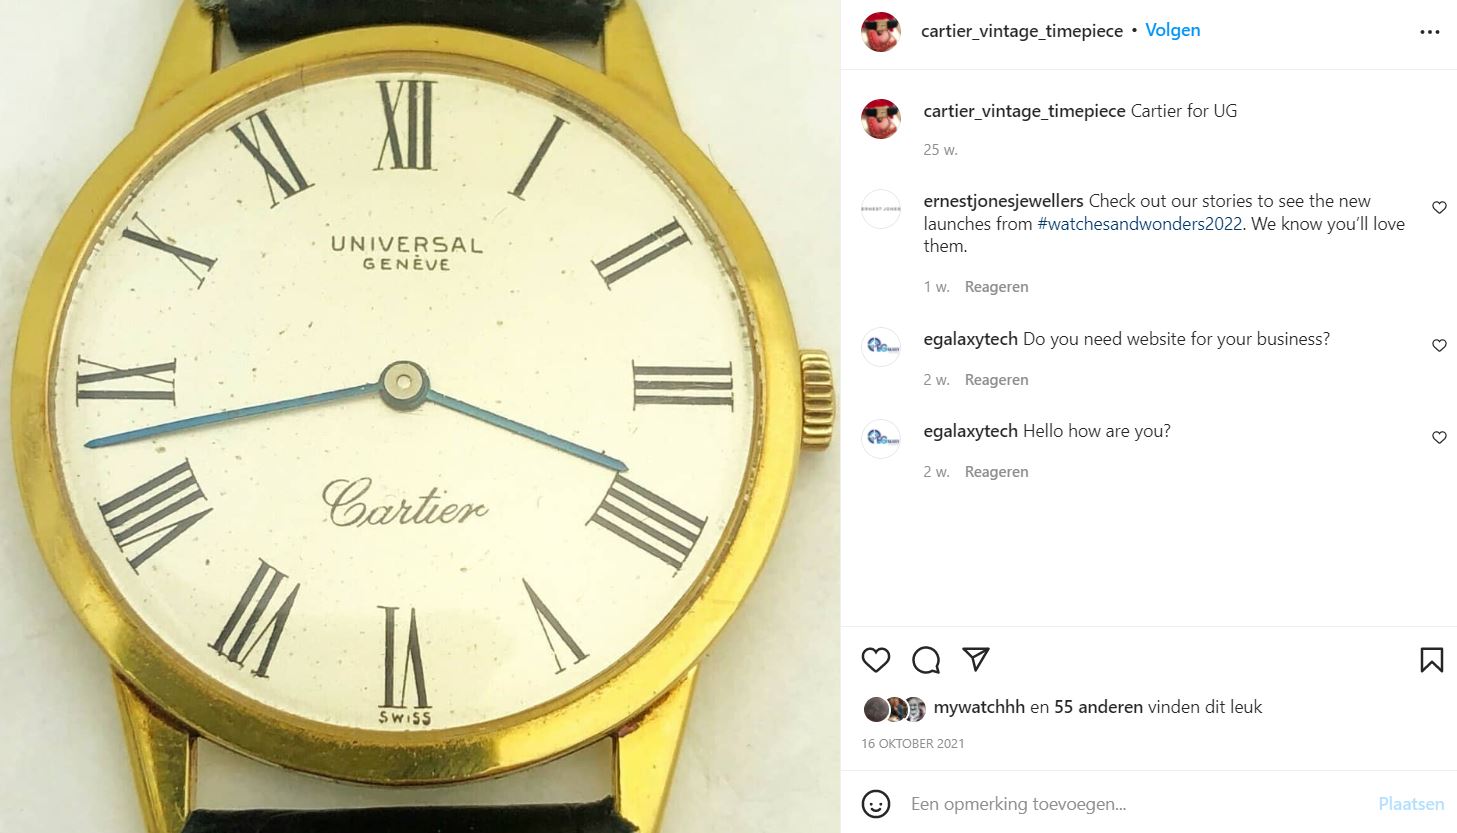The height and width of the screenshot is (833, 1457).
Task: Open the comment bubble icon
Action: 926,660
